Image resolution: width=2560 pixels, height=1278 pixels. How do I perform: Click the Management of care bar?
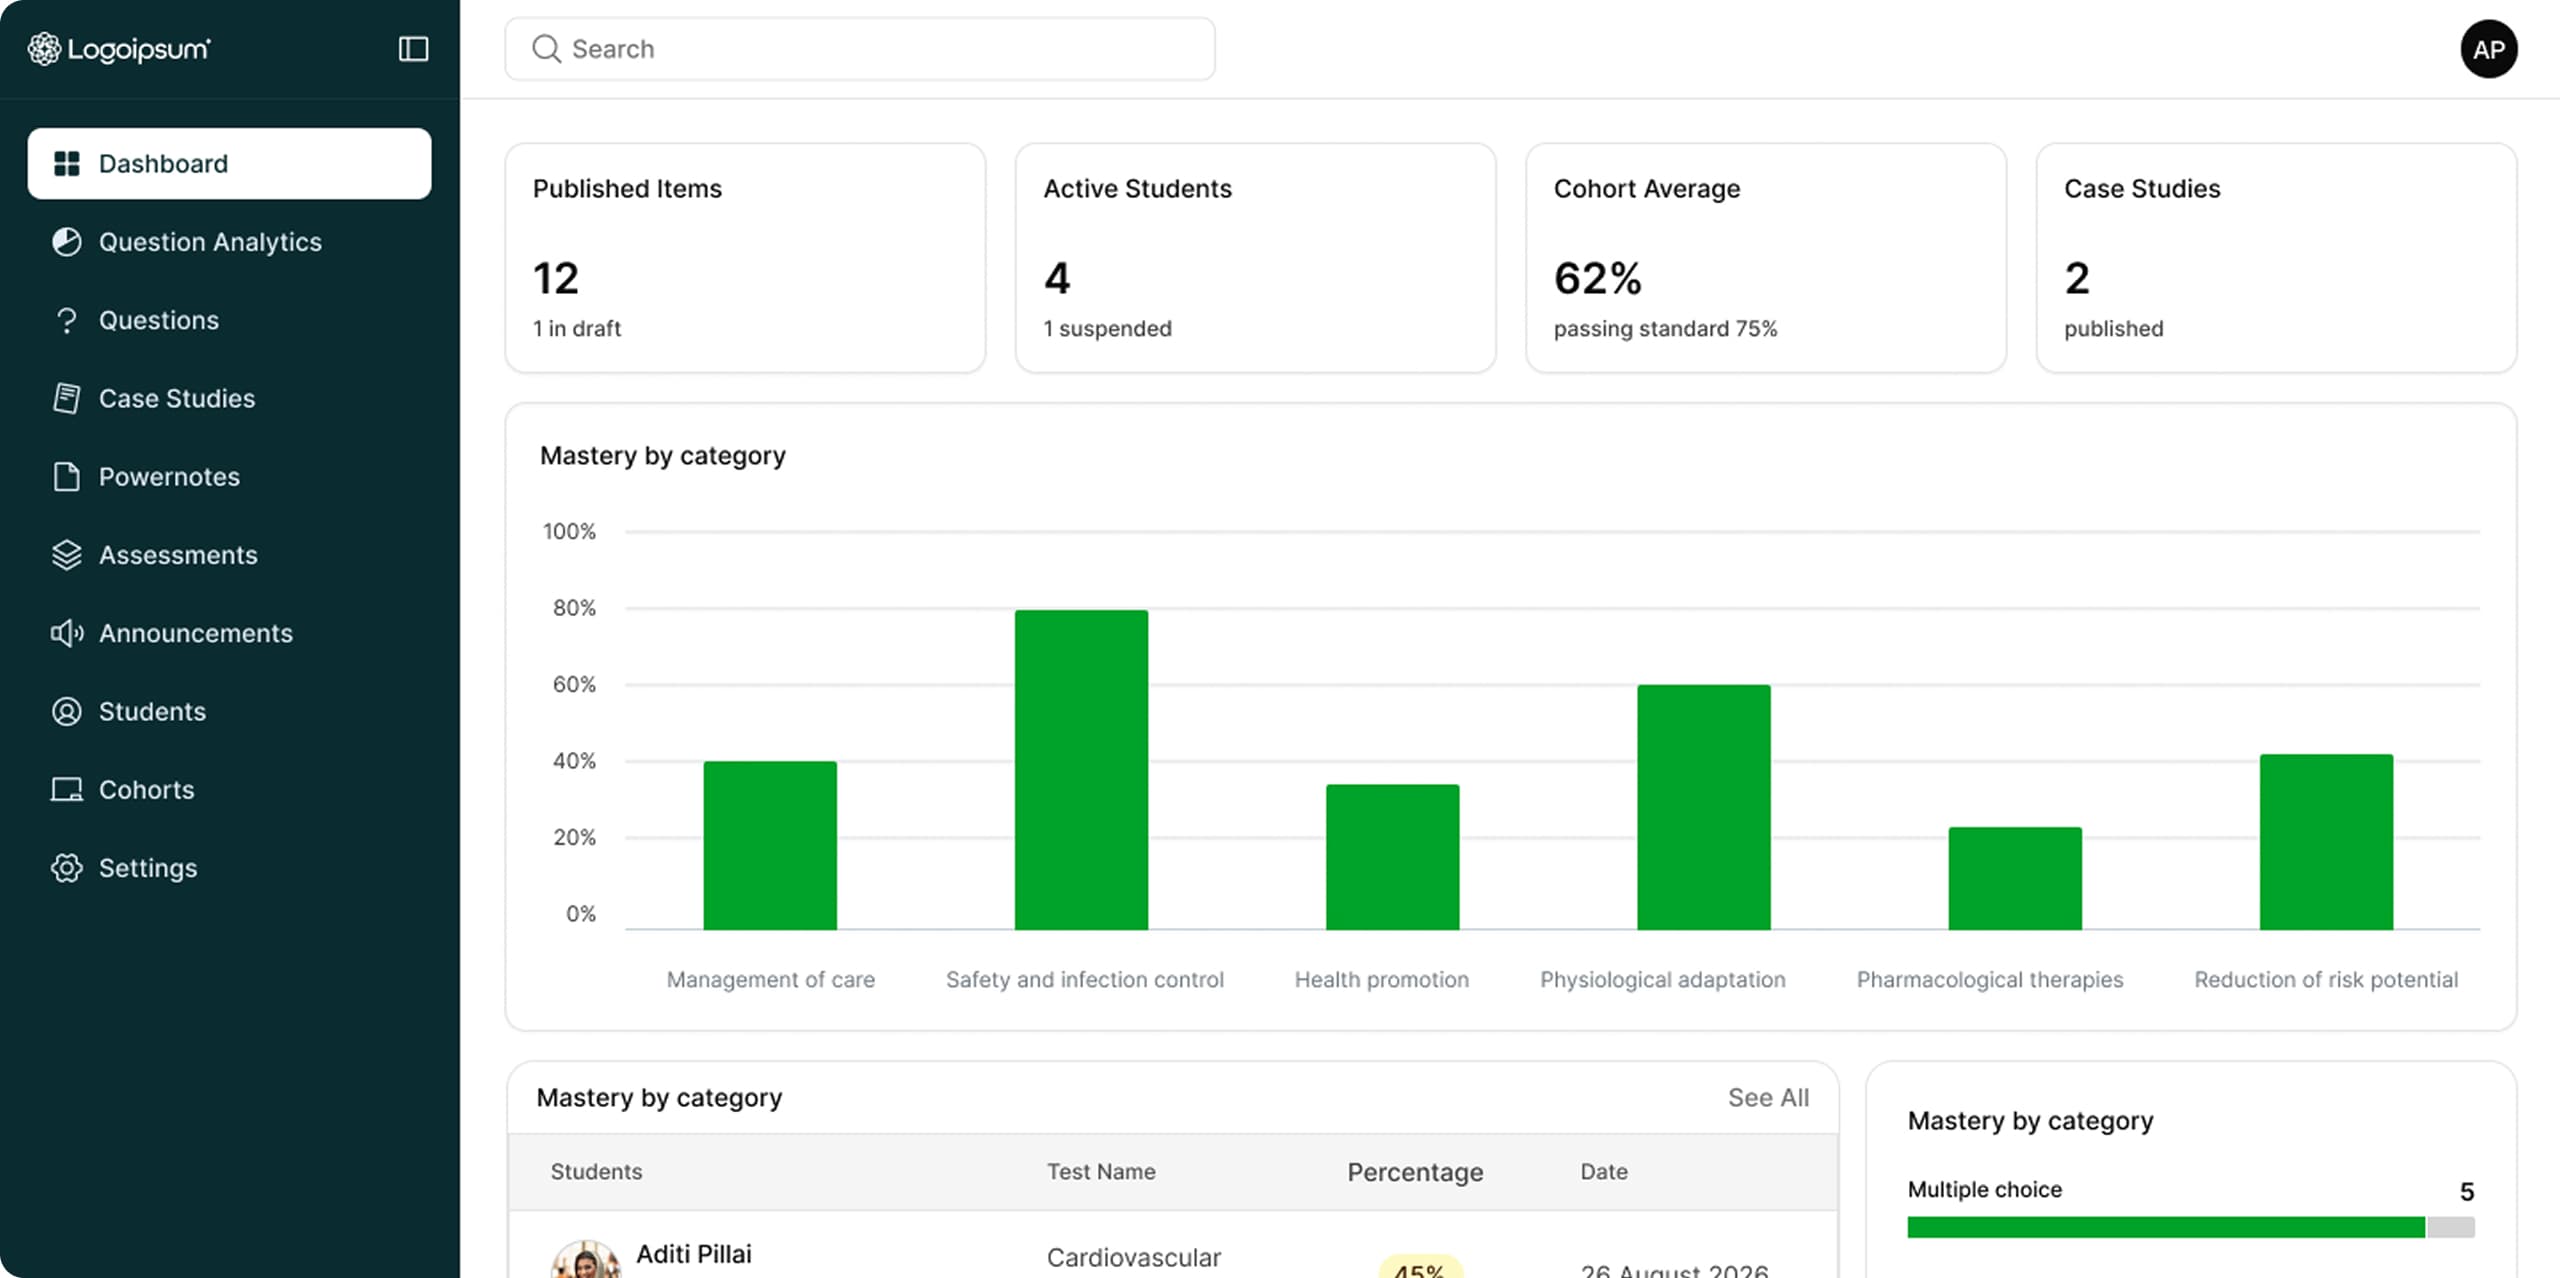[770, 846]
